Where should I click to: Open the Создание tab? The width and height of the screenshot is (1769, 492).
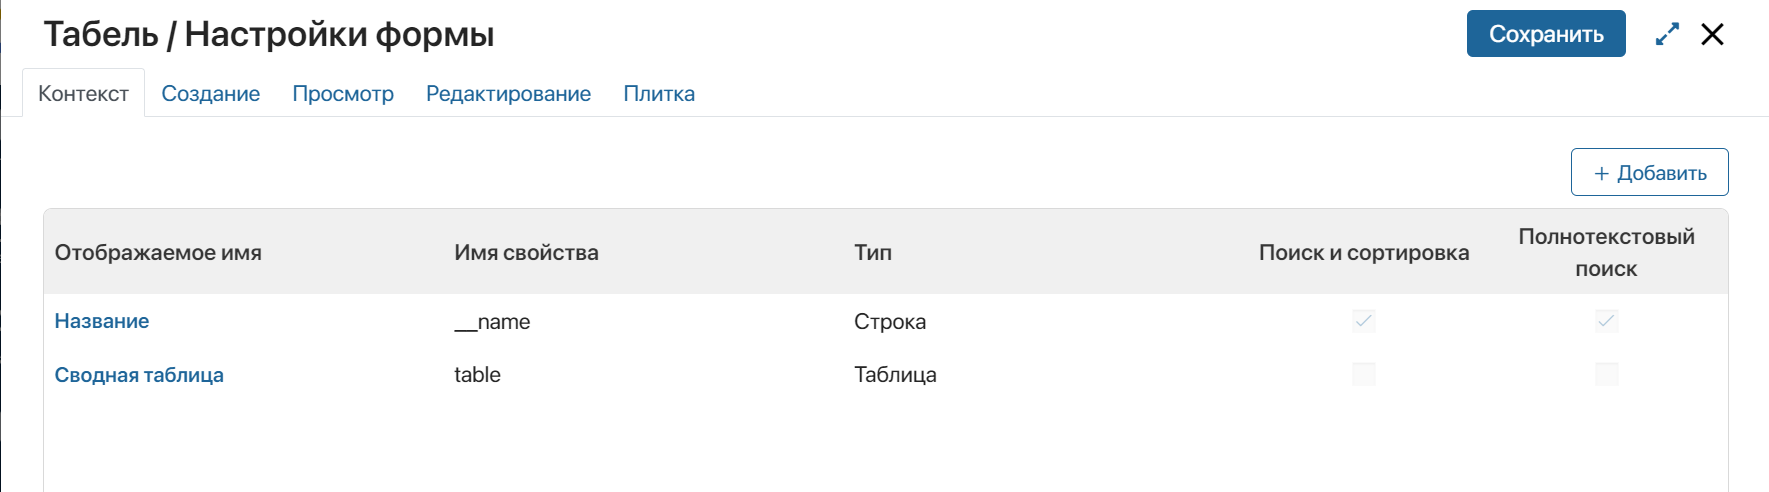(210, 93)
